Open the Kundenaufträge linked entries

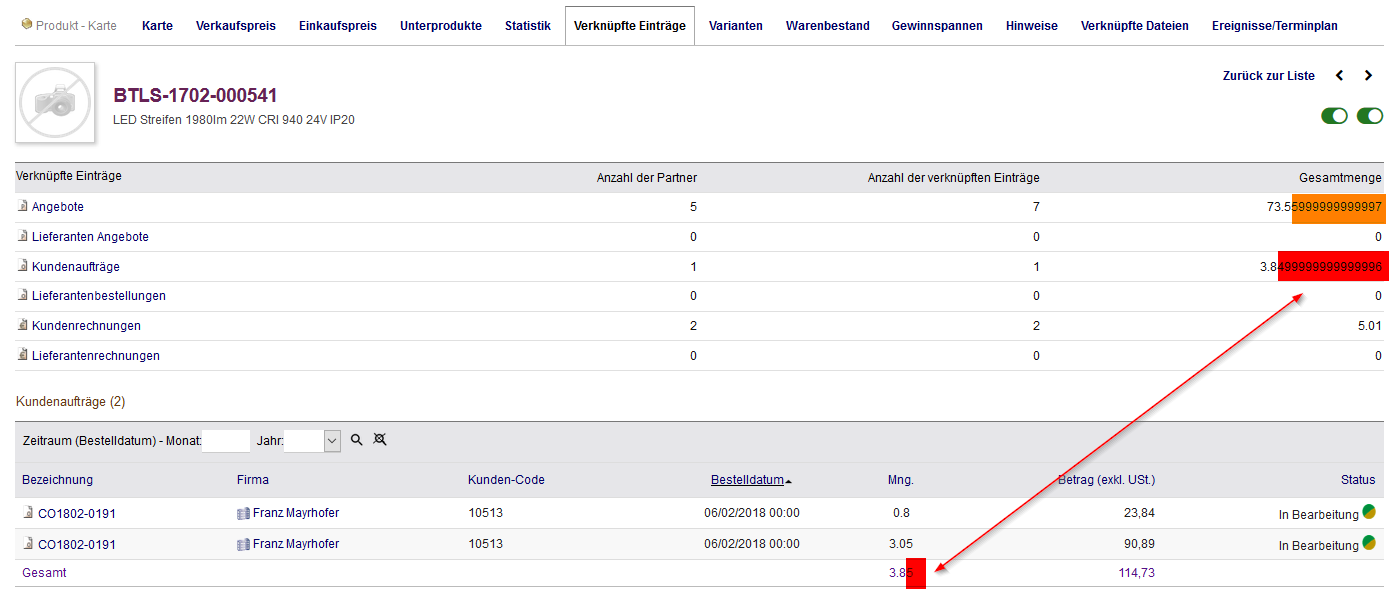click(x=76, y=267)
